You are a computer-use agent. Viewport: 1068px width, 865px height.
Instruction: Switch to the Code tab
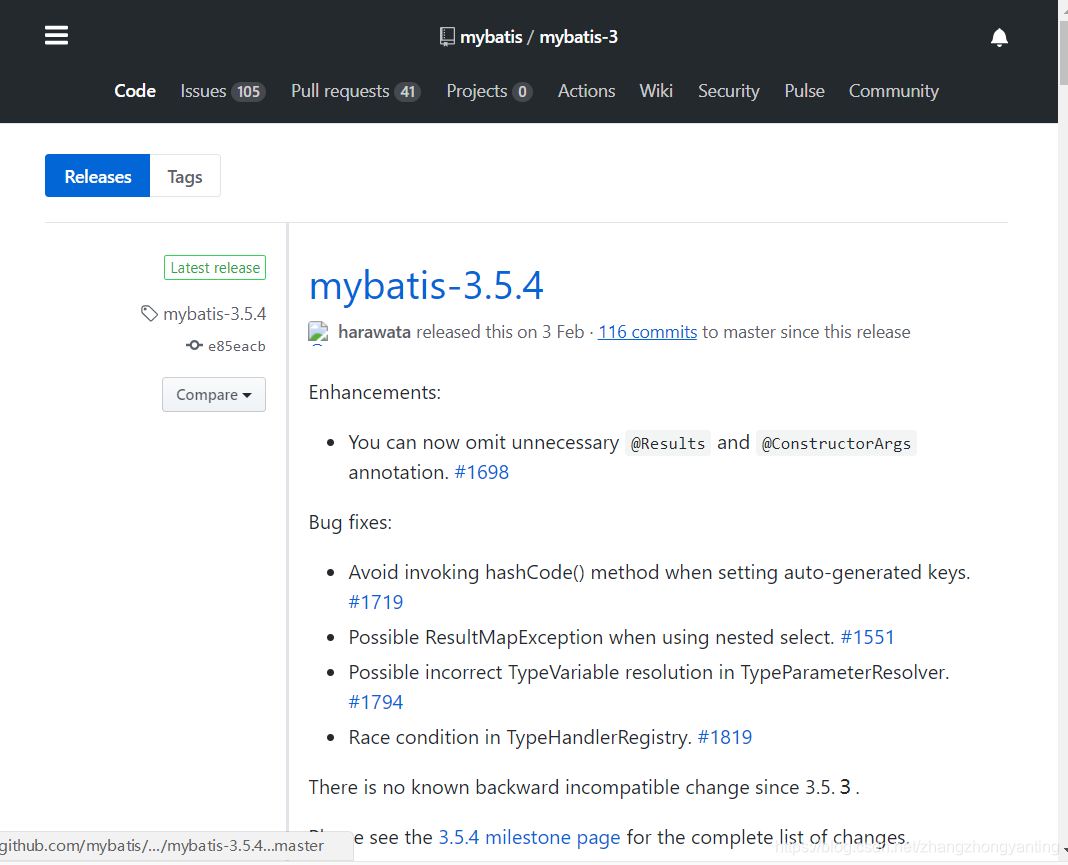coord(135,91)
